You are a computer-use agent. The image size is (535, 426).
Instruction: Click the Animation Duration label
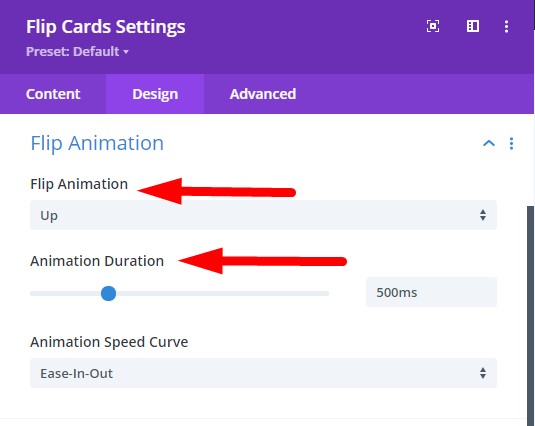pos(97,261)
